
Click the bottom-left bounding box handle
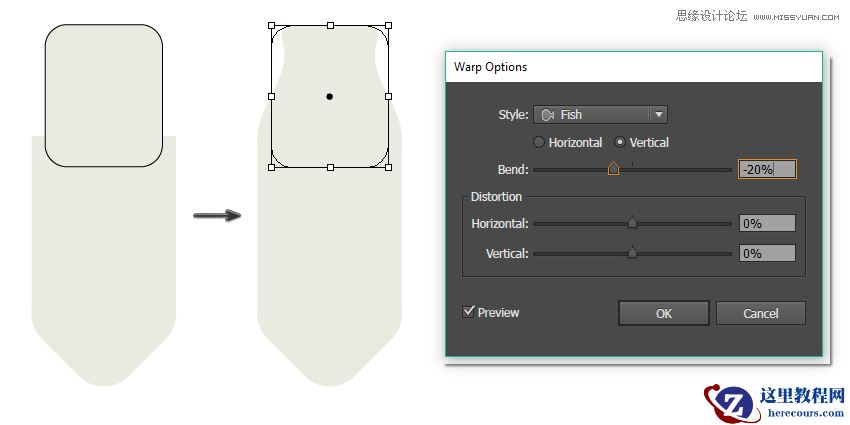pyautogui.click(x=272, y=168)
